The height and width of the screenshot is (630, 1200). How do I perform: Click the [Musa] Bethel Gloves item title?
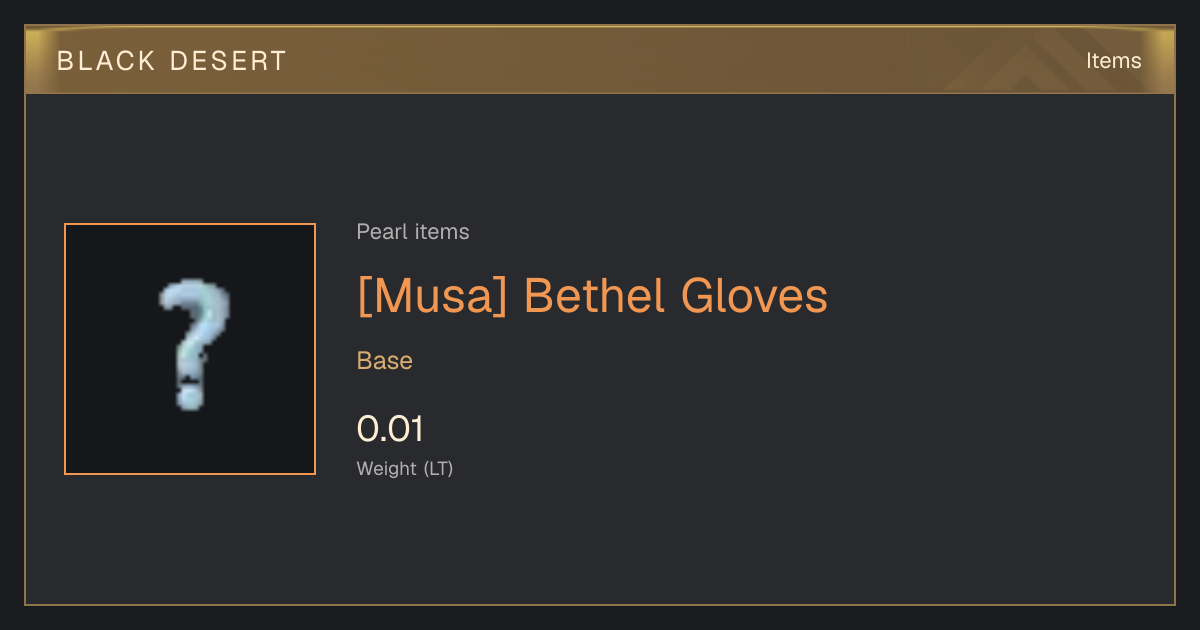592,296
